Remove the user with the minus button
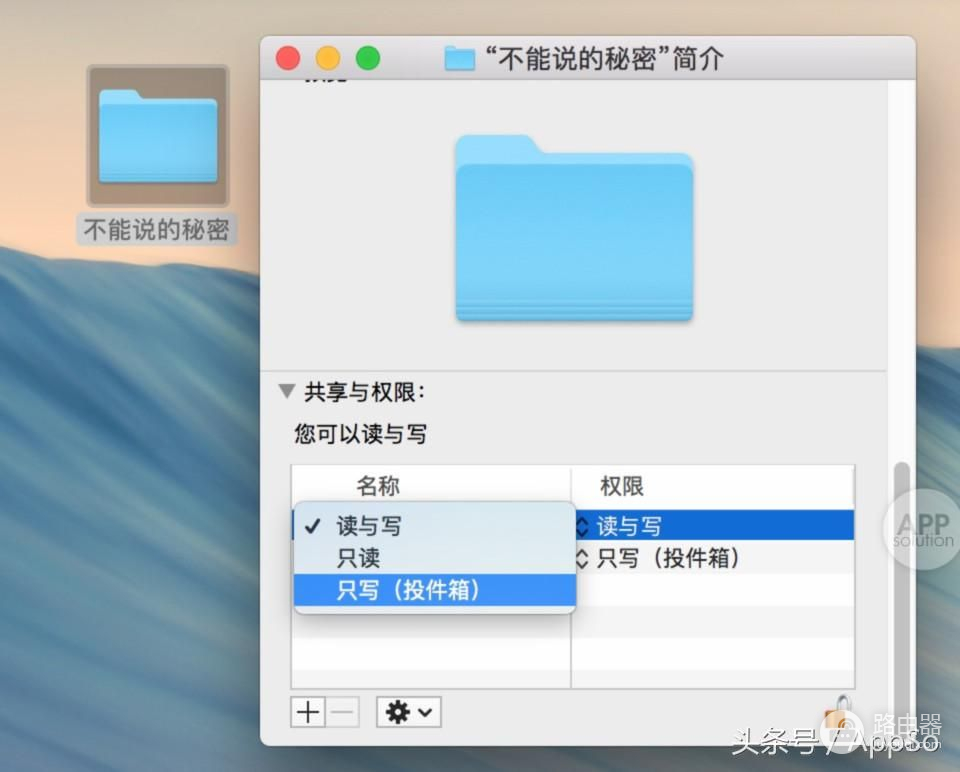This screenshot has height=772, width=960. pyautogui.click(x=342, y=712)
